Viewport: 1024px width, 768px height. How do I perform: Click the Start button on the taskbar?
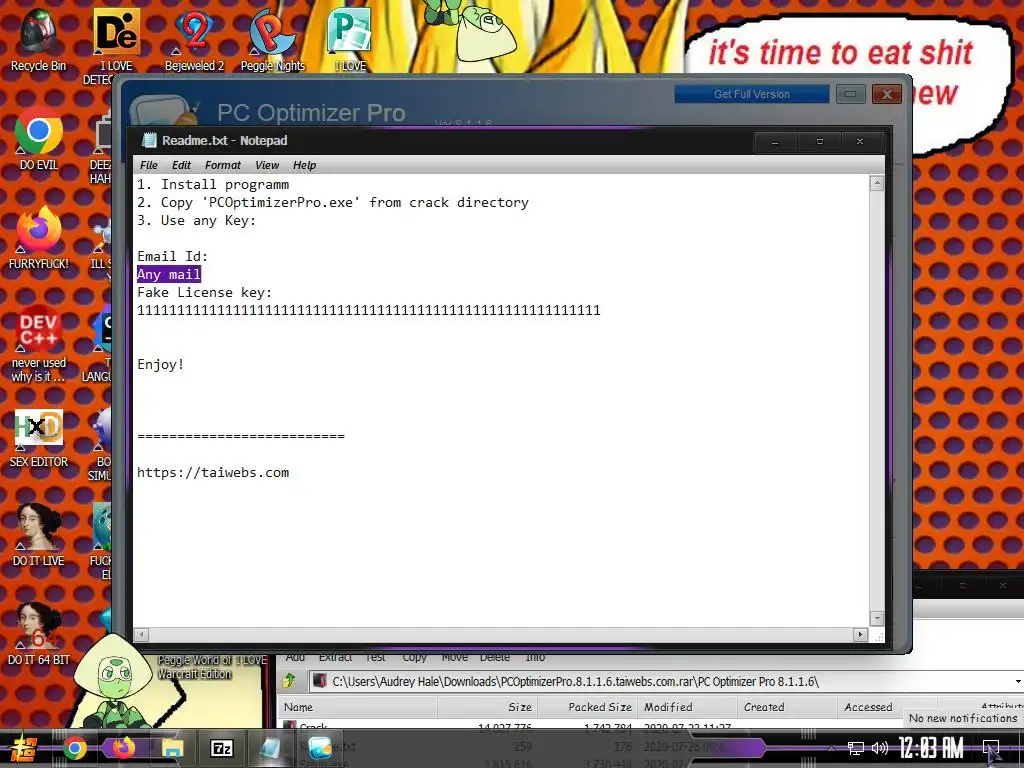[23, 748]
